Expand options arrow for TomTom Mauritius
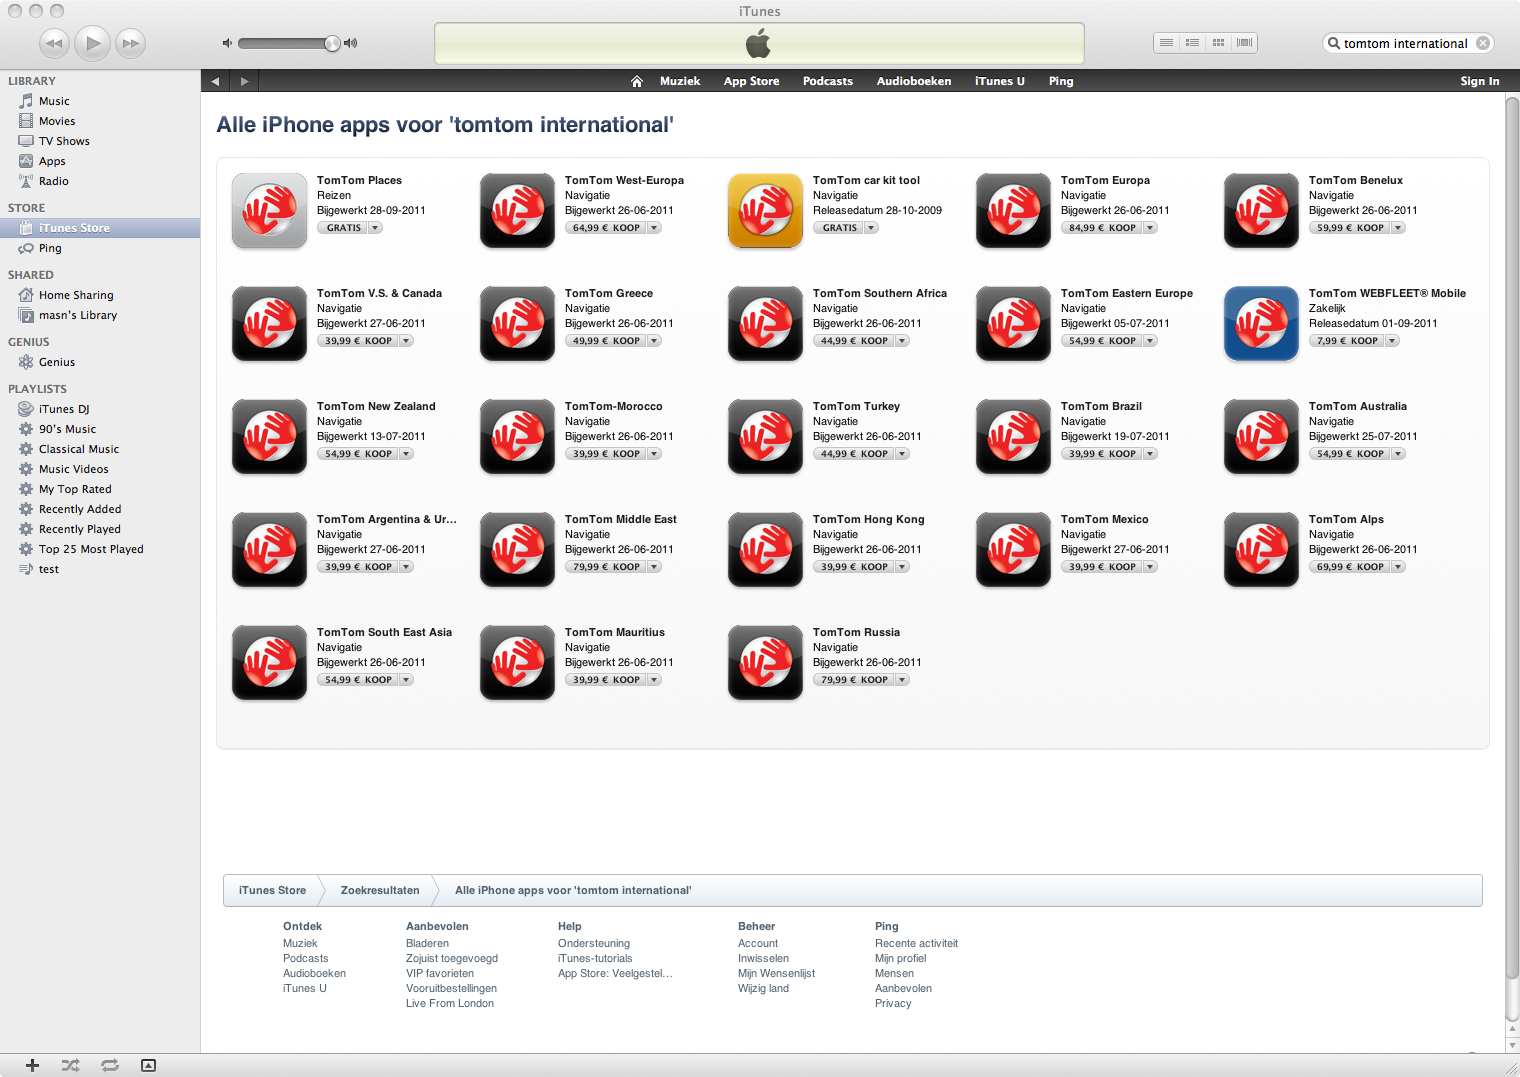The height and width of the screenshot is (1077, 1520). [654, 680]
